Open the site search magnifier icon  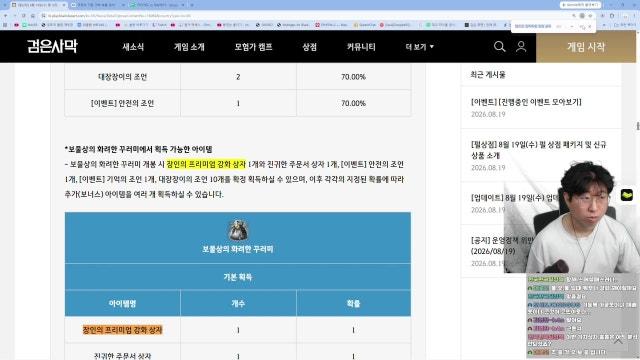(500, 47)
